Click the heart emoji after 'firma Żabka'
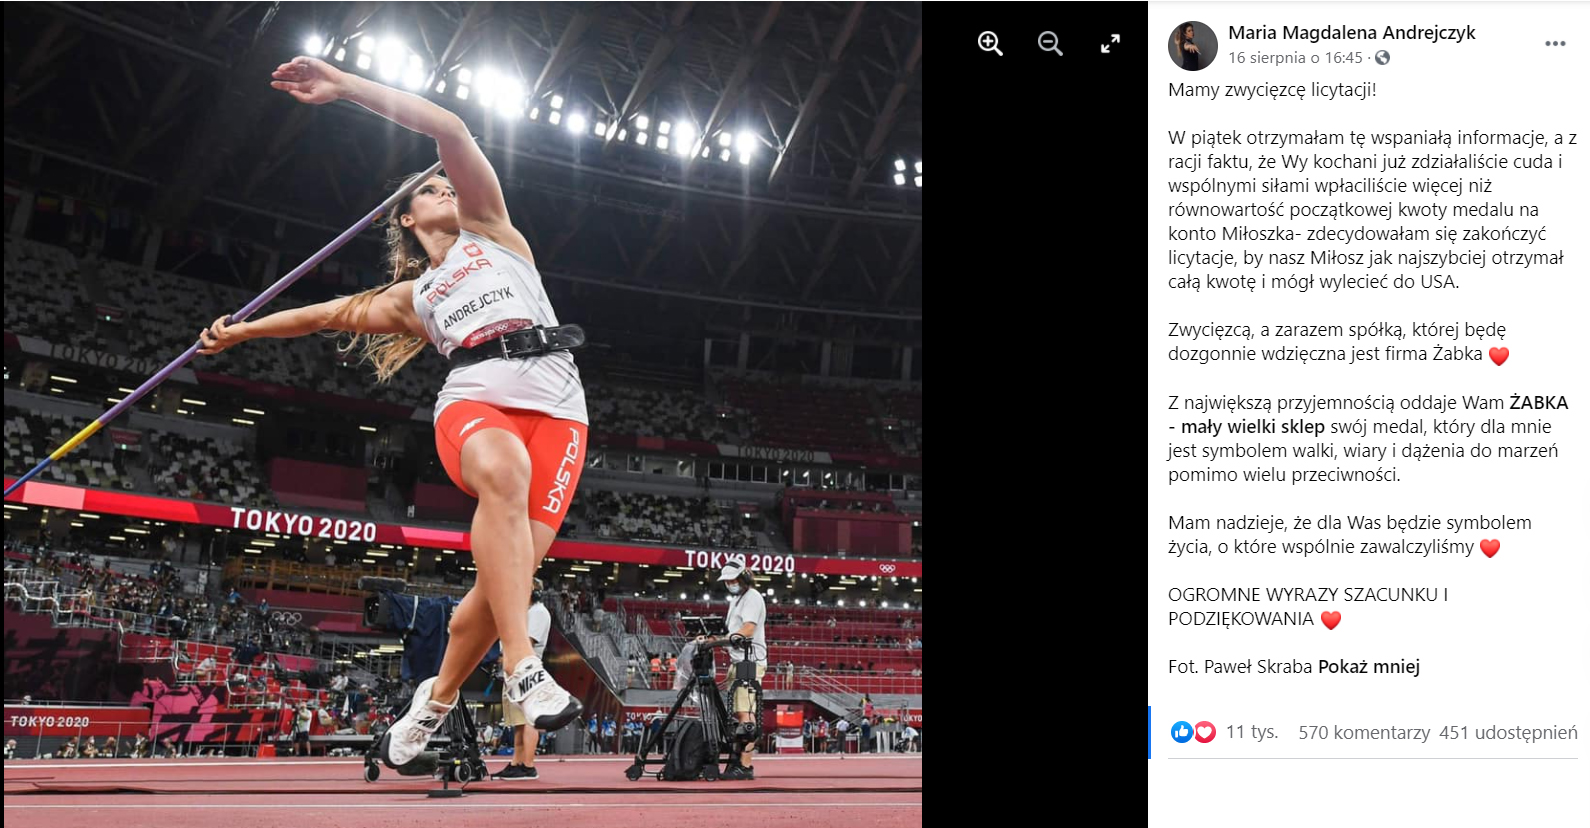 pyautogui.click(x=1498, y=355)
